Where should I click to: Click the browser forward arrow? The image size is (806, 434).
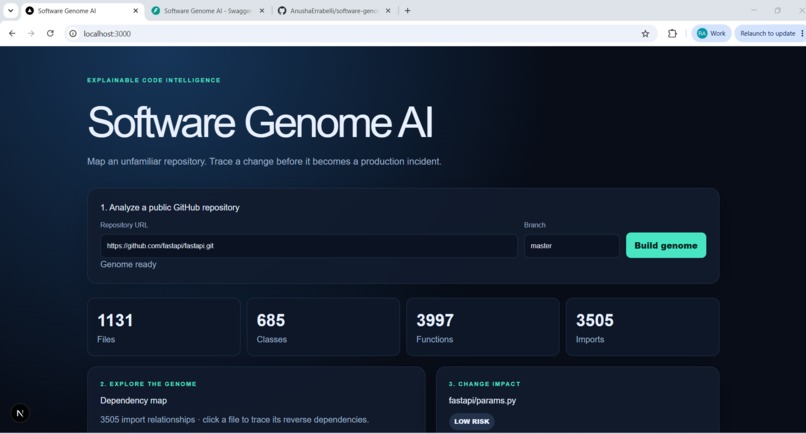[x=31, y=33]
